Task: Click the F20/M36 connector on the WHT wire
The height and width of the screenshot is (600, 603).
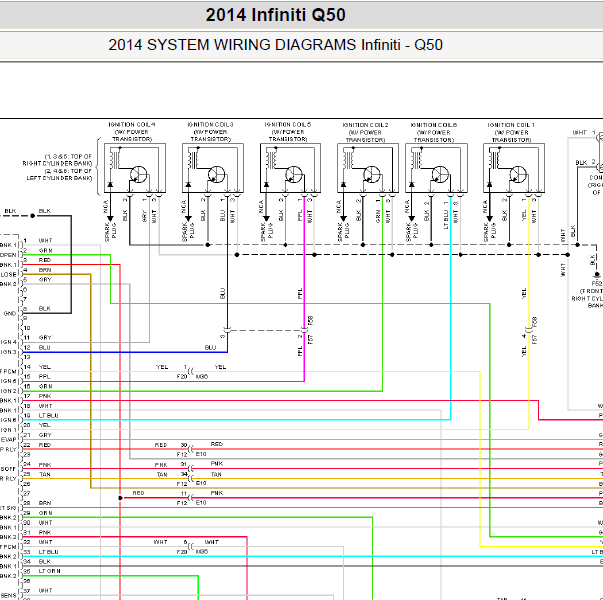Action: click(x=191, y=546)
